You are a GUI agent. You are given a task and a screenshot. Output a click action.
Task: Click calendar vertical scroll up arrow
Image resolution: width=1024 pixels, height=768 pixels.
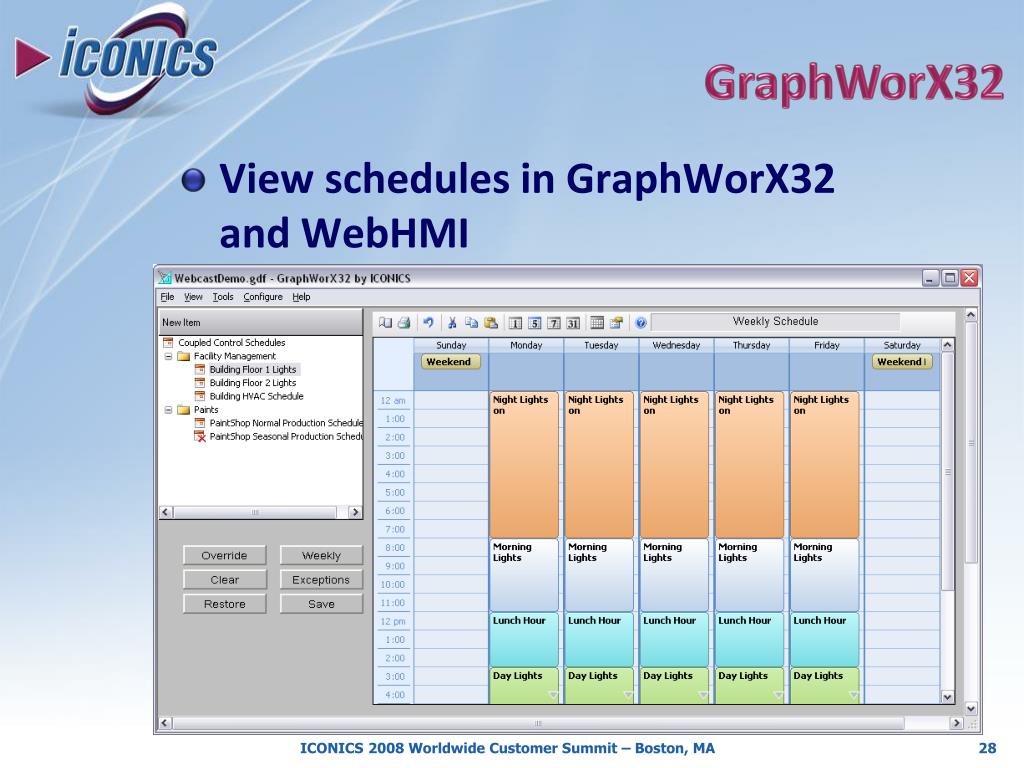948,345
